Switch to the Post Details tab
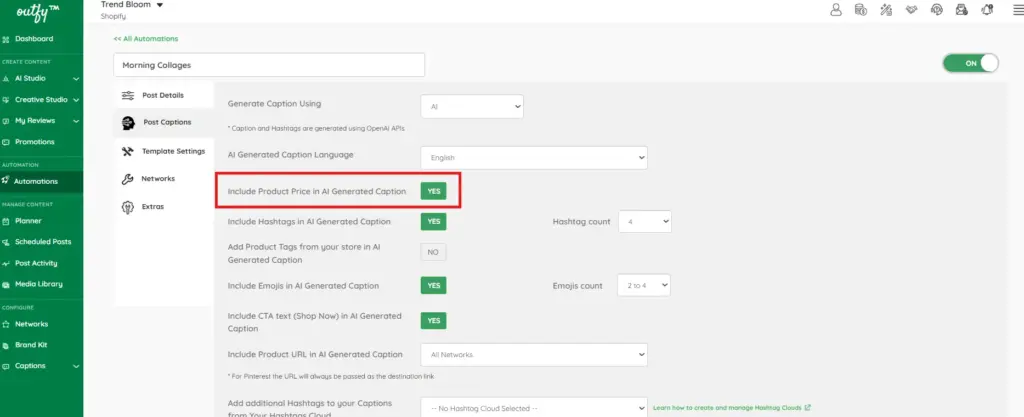 point(163,95)
